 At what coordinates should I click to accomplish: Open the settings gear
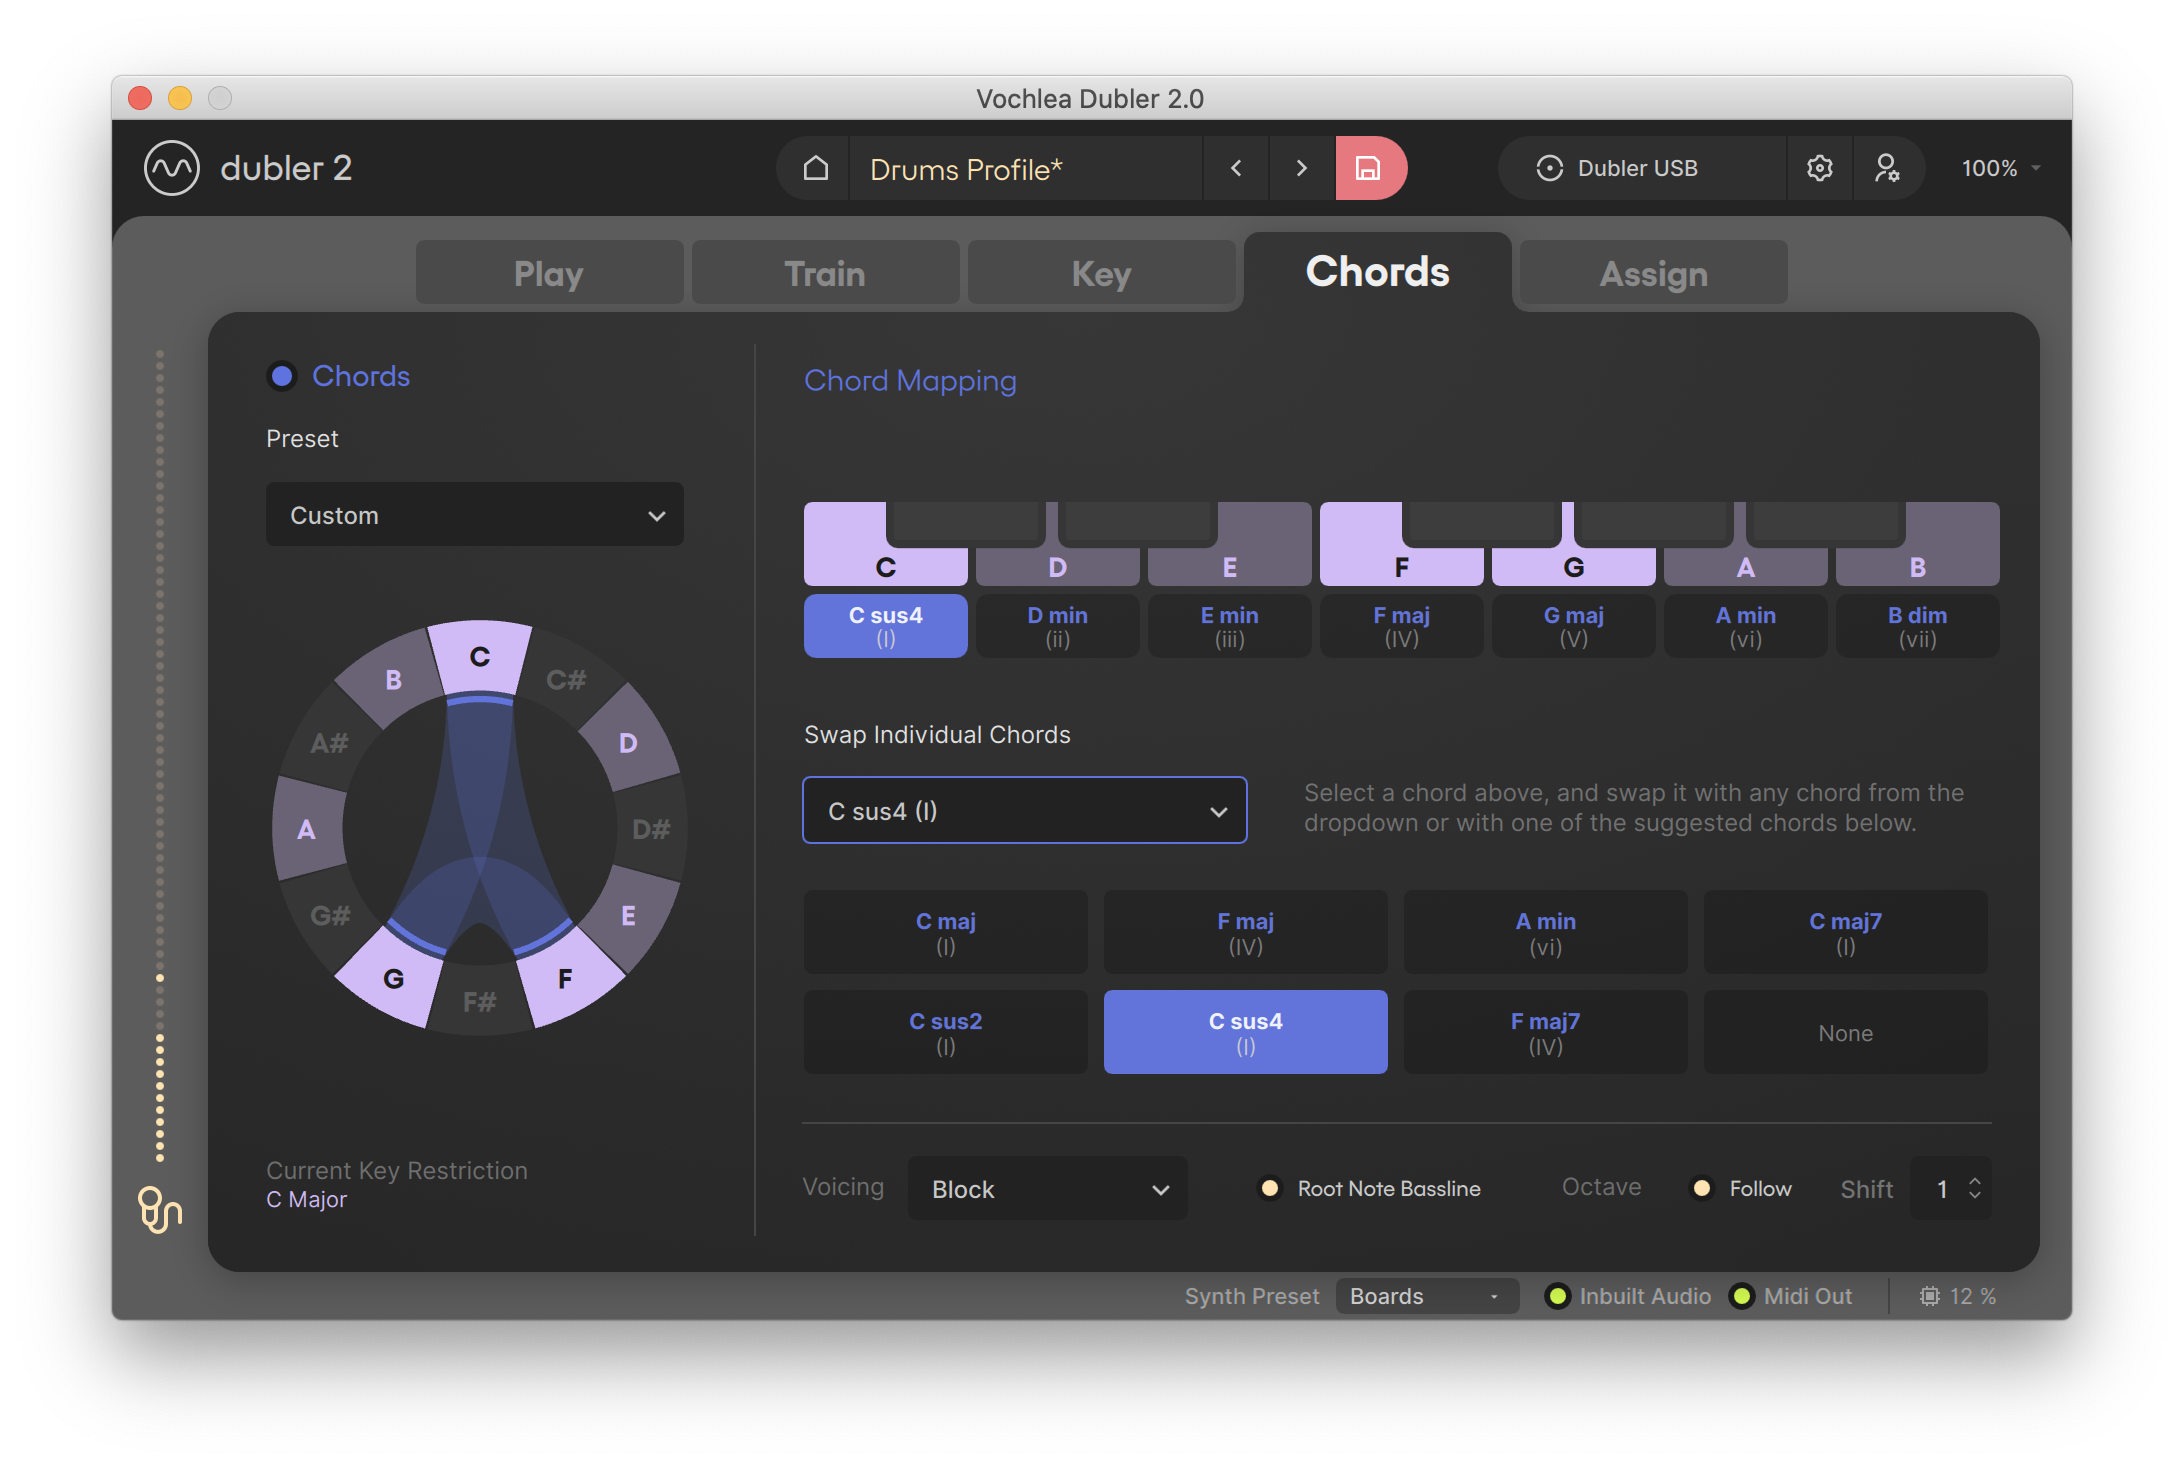pyautogui.click(x=1820, y=168)
